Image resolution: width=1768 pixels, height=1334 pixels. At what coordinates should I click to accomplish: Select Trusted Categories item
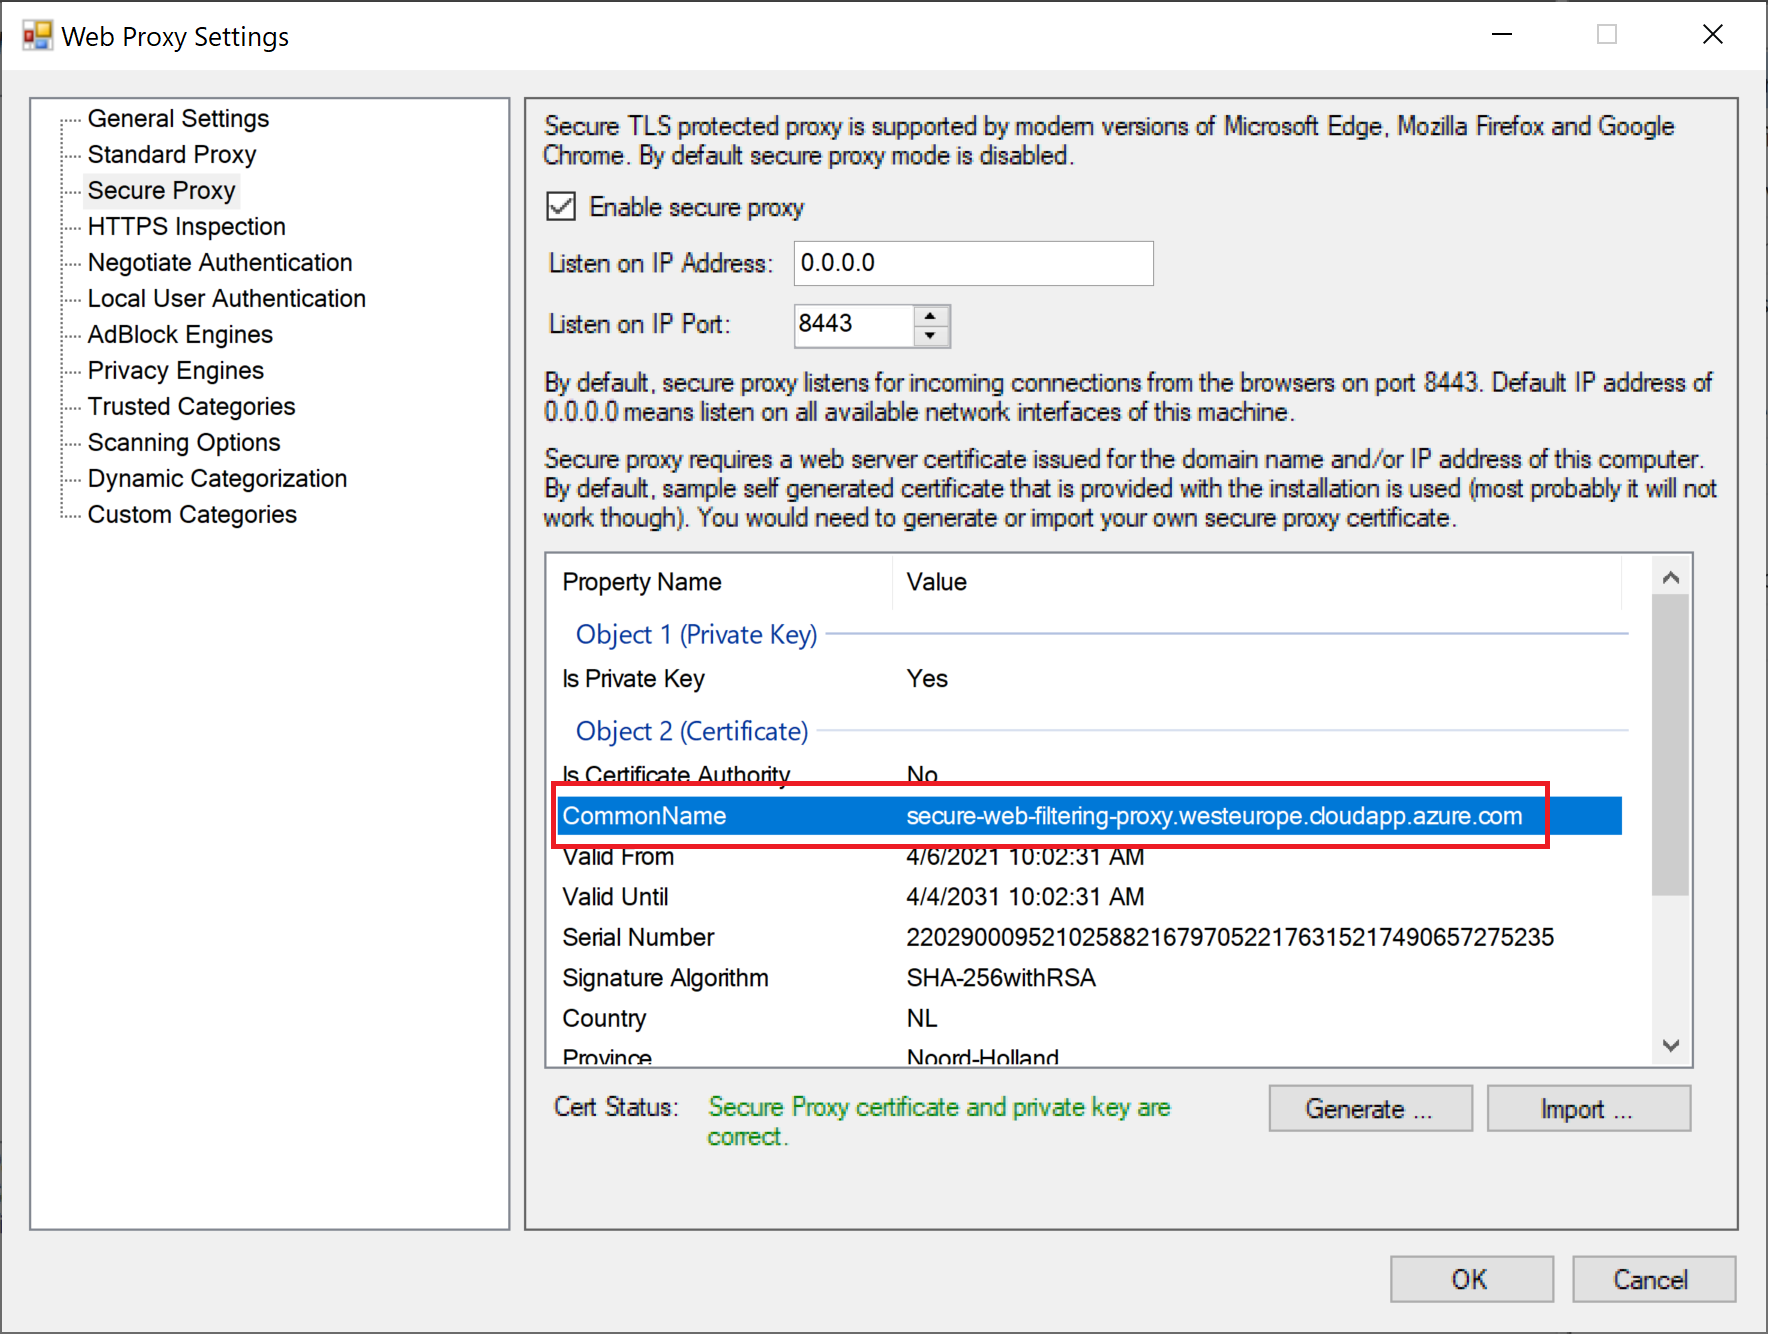click(191, 406)
